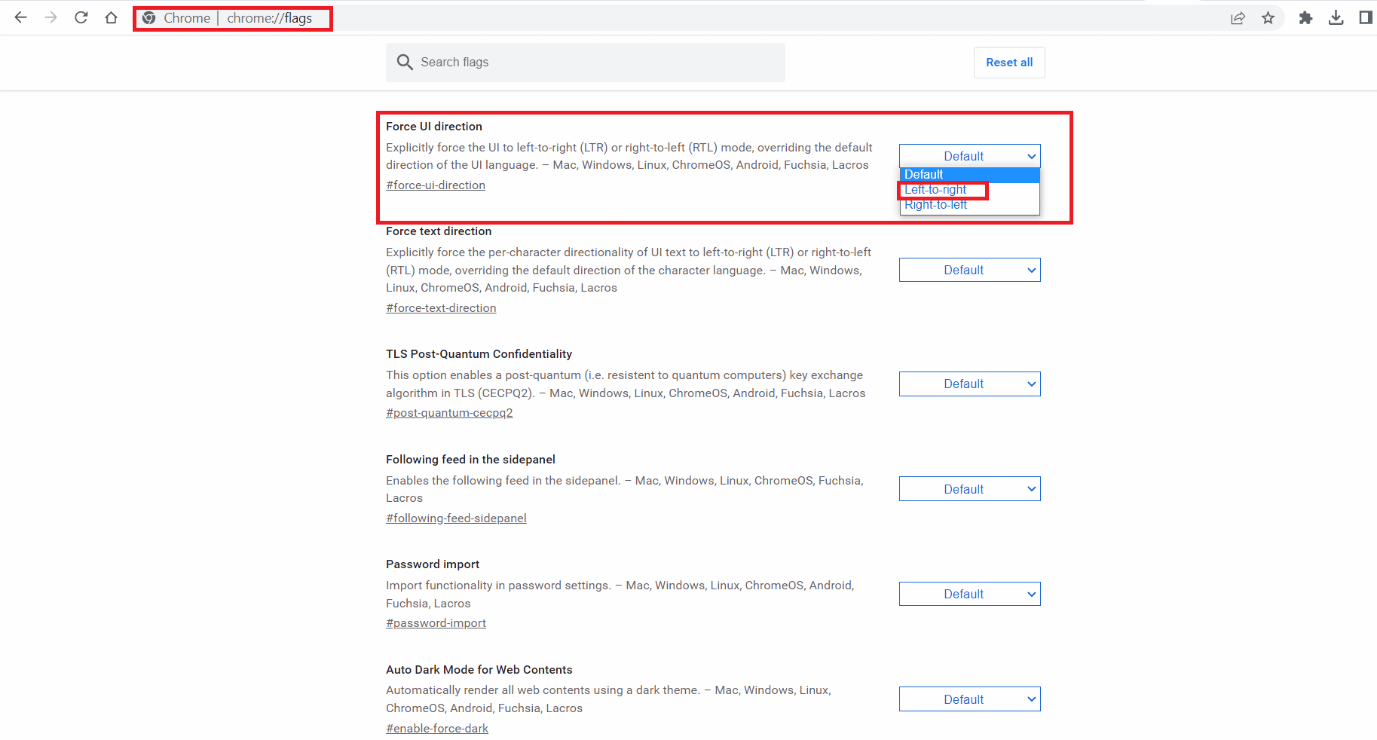Open the Extensions puzzle icon
The height and width of the screenshot is (740, 1377).
coord(1305,18)
